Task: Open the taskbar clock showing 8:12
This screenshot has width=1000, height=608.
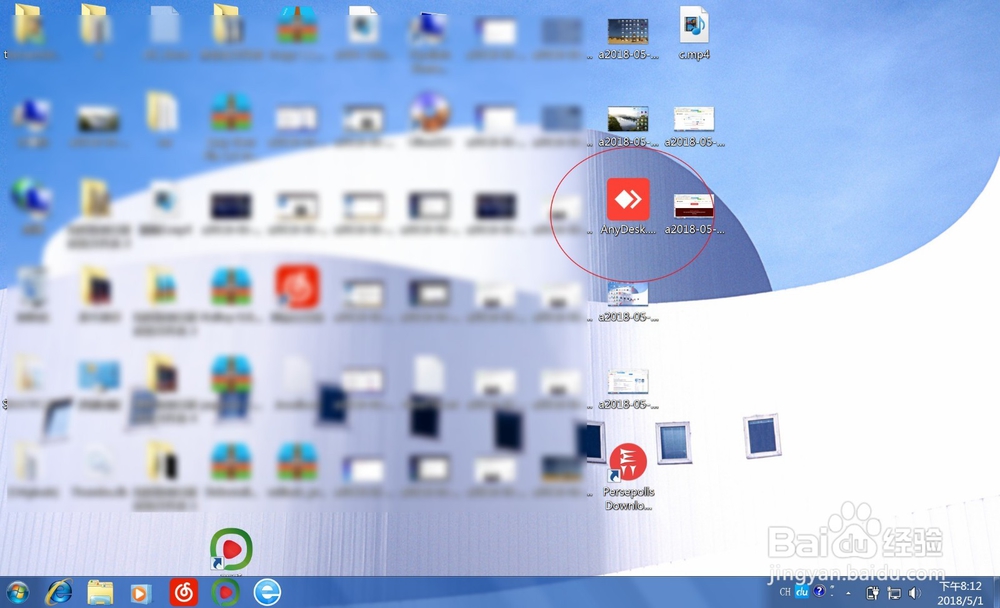Action: coord(960,593)
